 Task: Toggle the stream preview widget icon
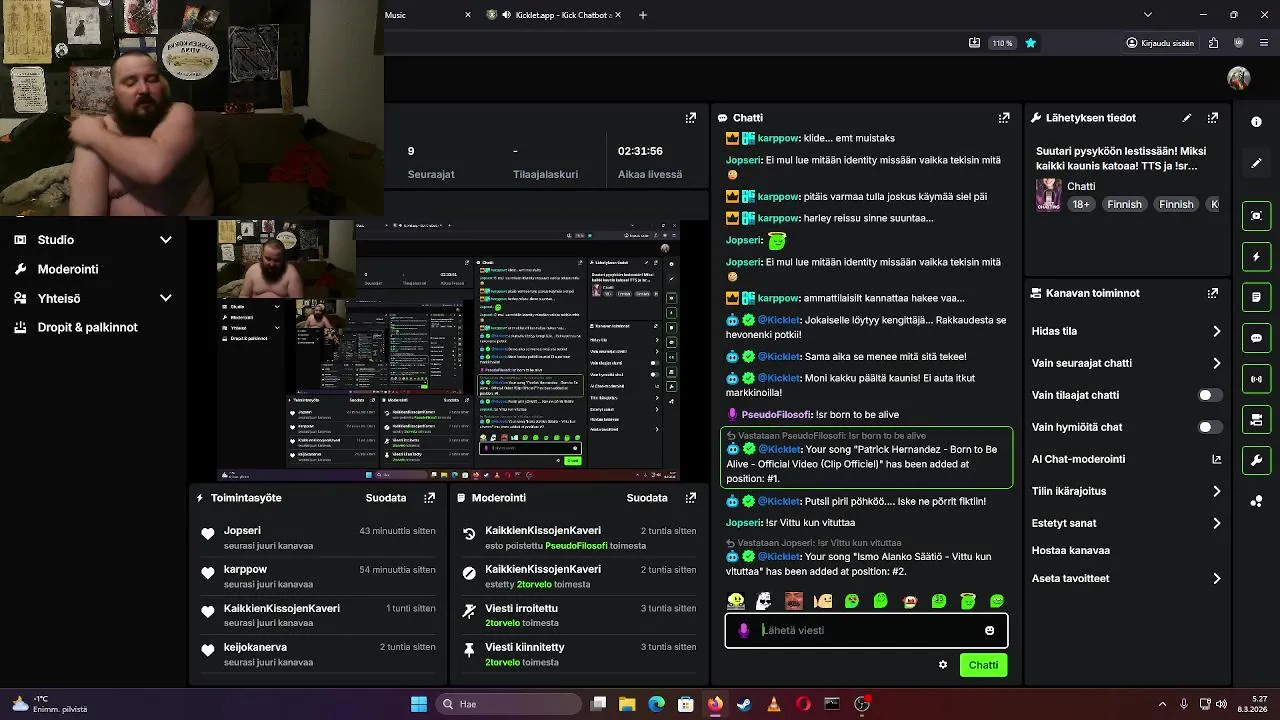click(1256, 216)
